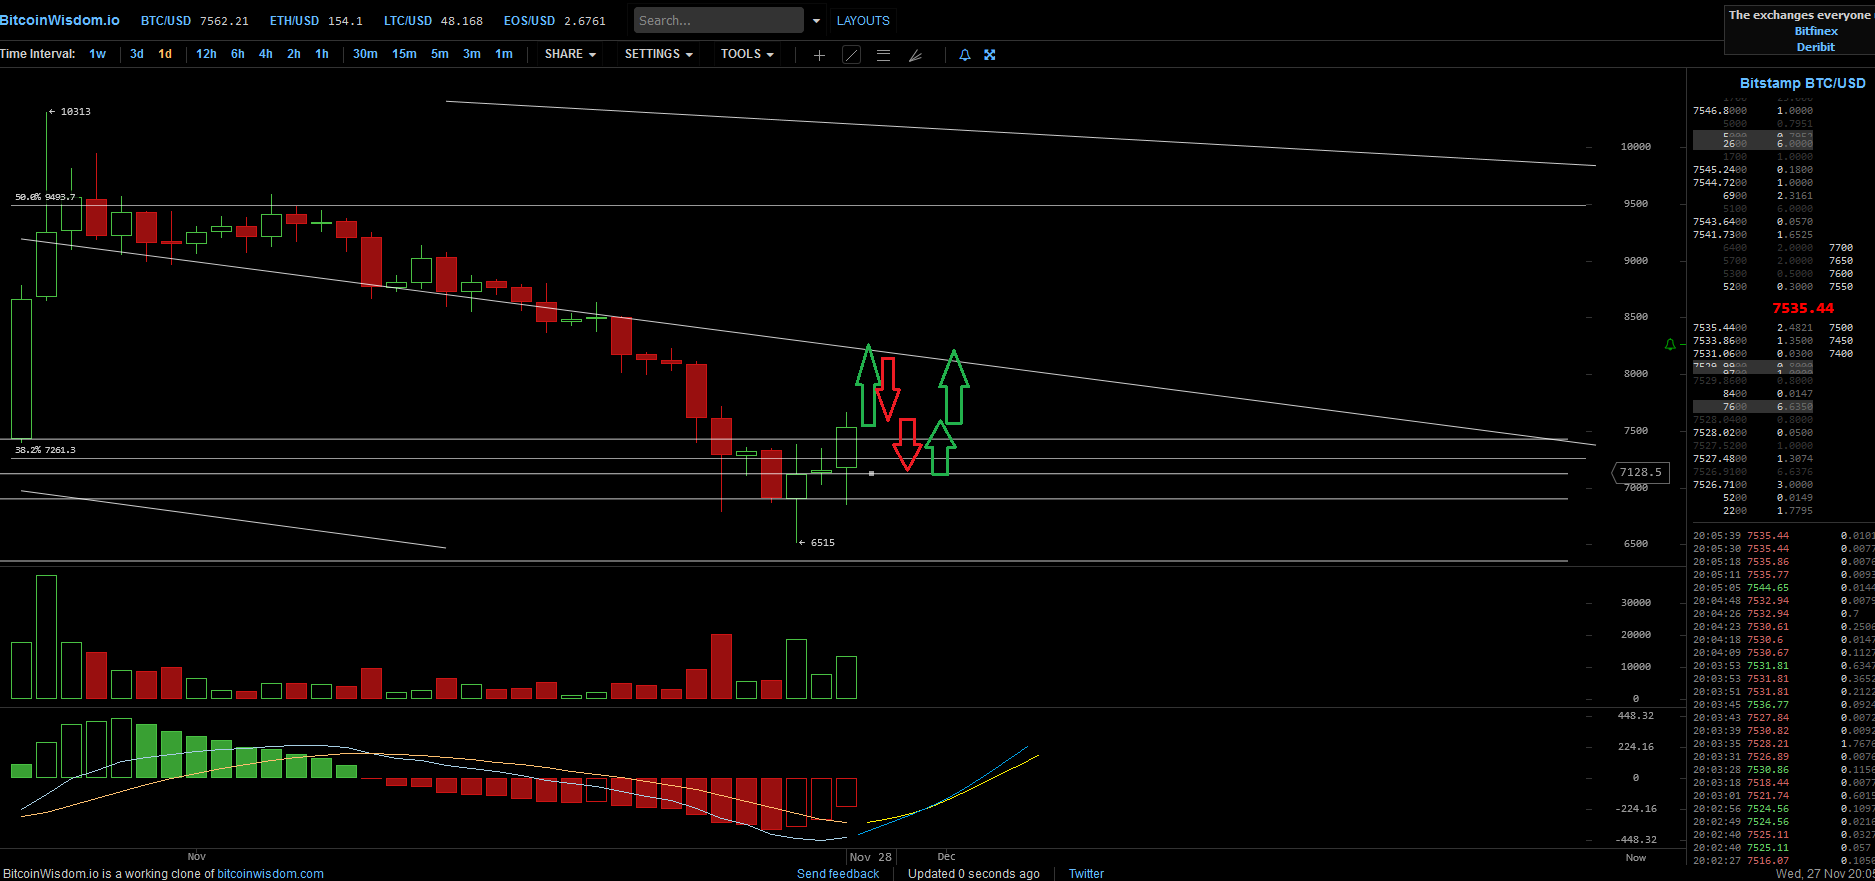Expand the SETTINGS dropdown menu
The width and height of the screenshot is (1875, 881).
658,54
